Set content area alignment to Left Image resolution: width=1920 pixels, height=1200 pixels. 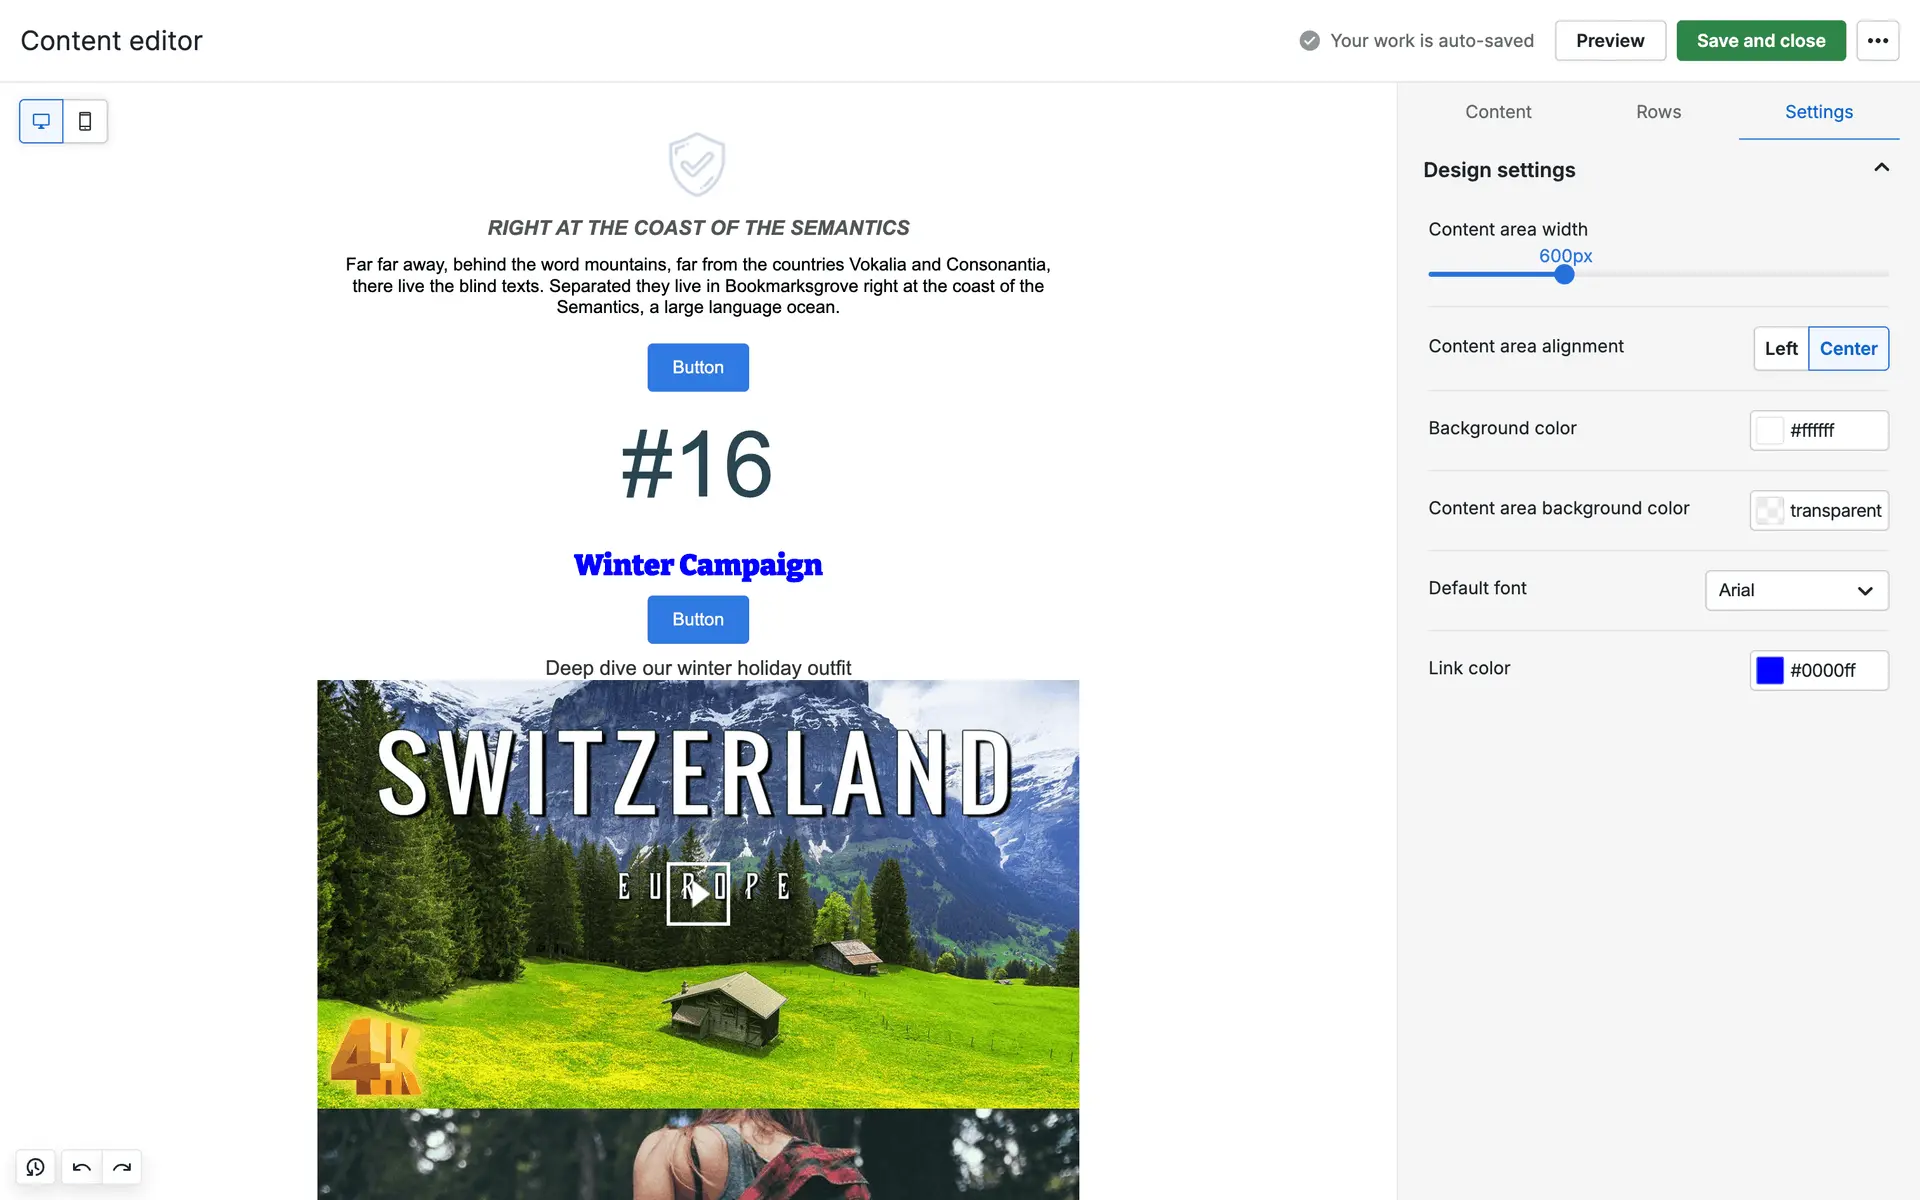[x=1780, y=349]
